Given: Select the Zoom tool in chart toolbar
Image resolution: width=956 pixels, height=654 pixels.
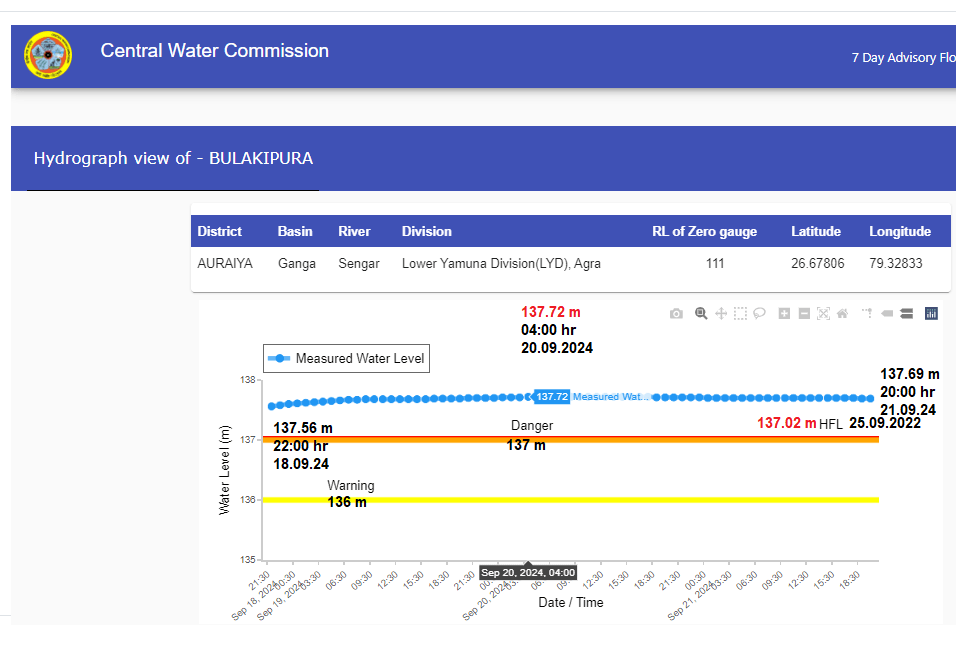Looking at the screenshot, I should coord(701,314).
